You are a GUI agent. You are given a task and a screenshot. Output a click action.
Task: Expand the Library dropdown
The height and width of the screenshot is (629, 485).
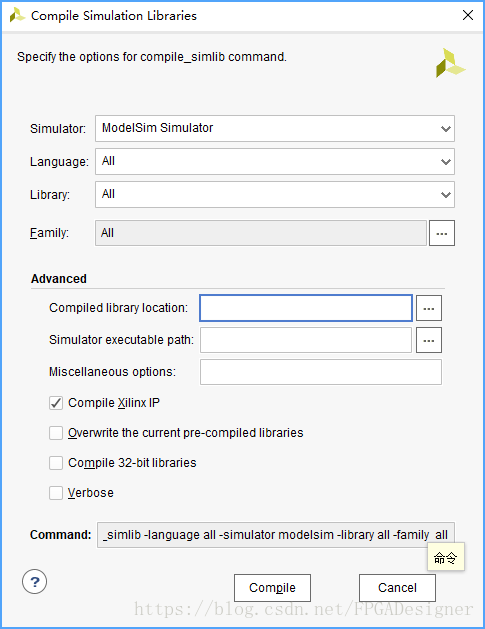275,194
